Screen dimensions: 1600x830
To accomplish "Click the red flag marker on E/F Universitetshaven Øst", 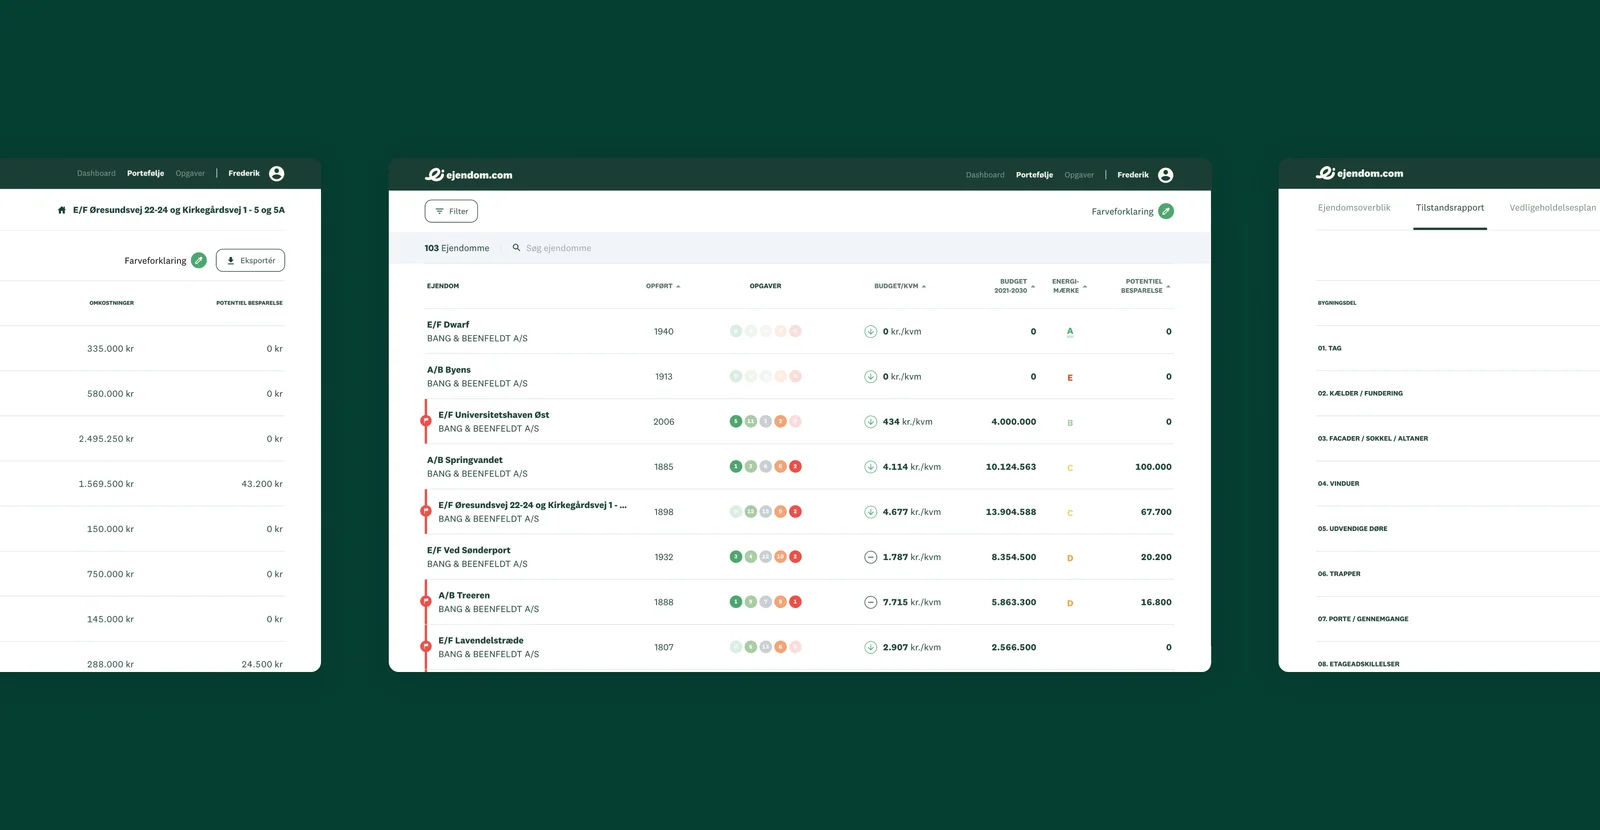I will pyautogui.click(x=426, y=421).
